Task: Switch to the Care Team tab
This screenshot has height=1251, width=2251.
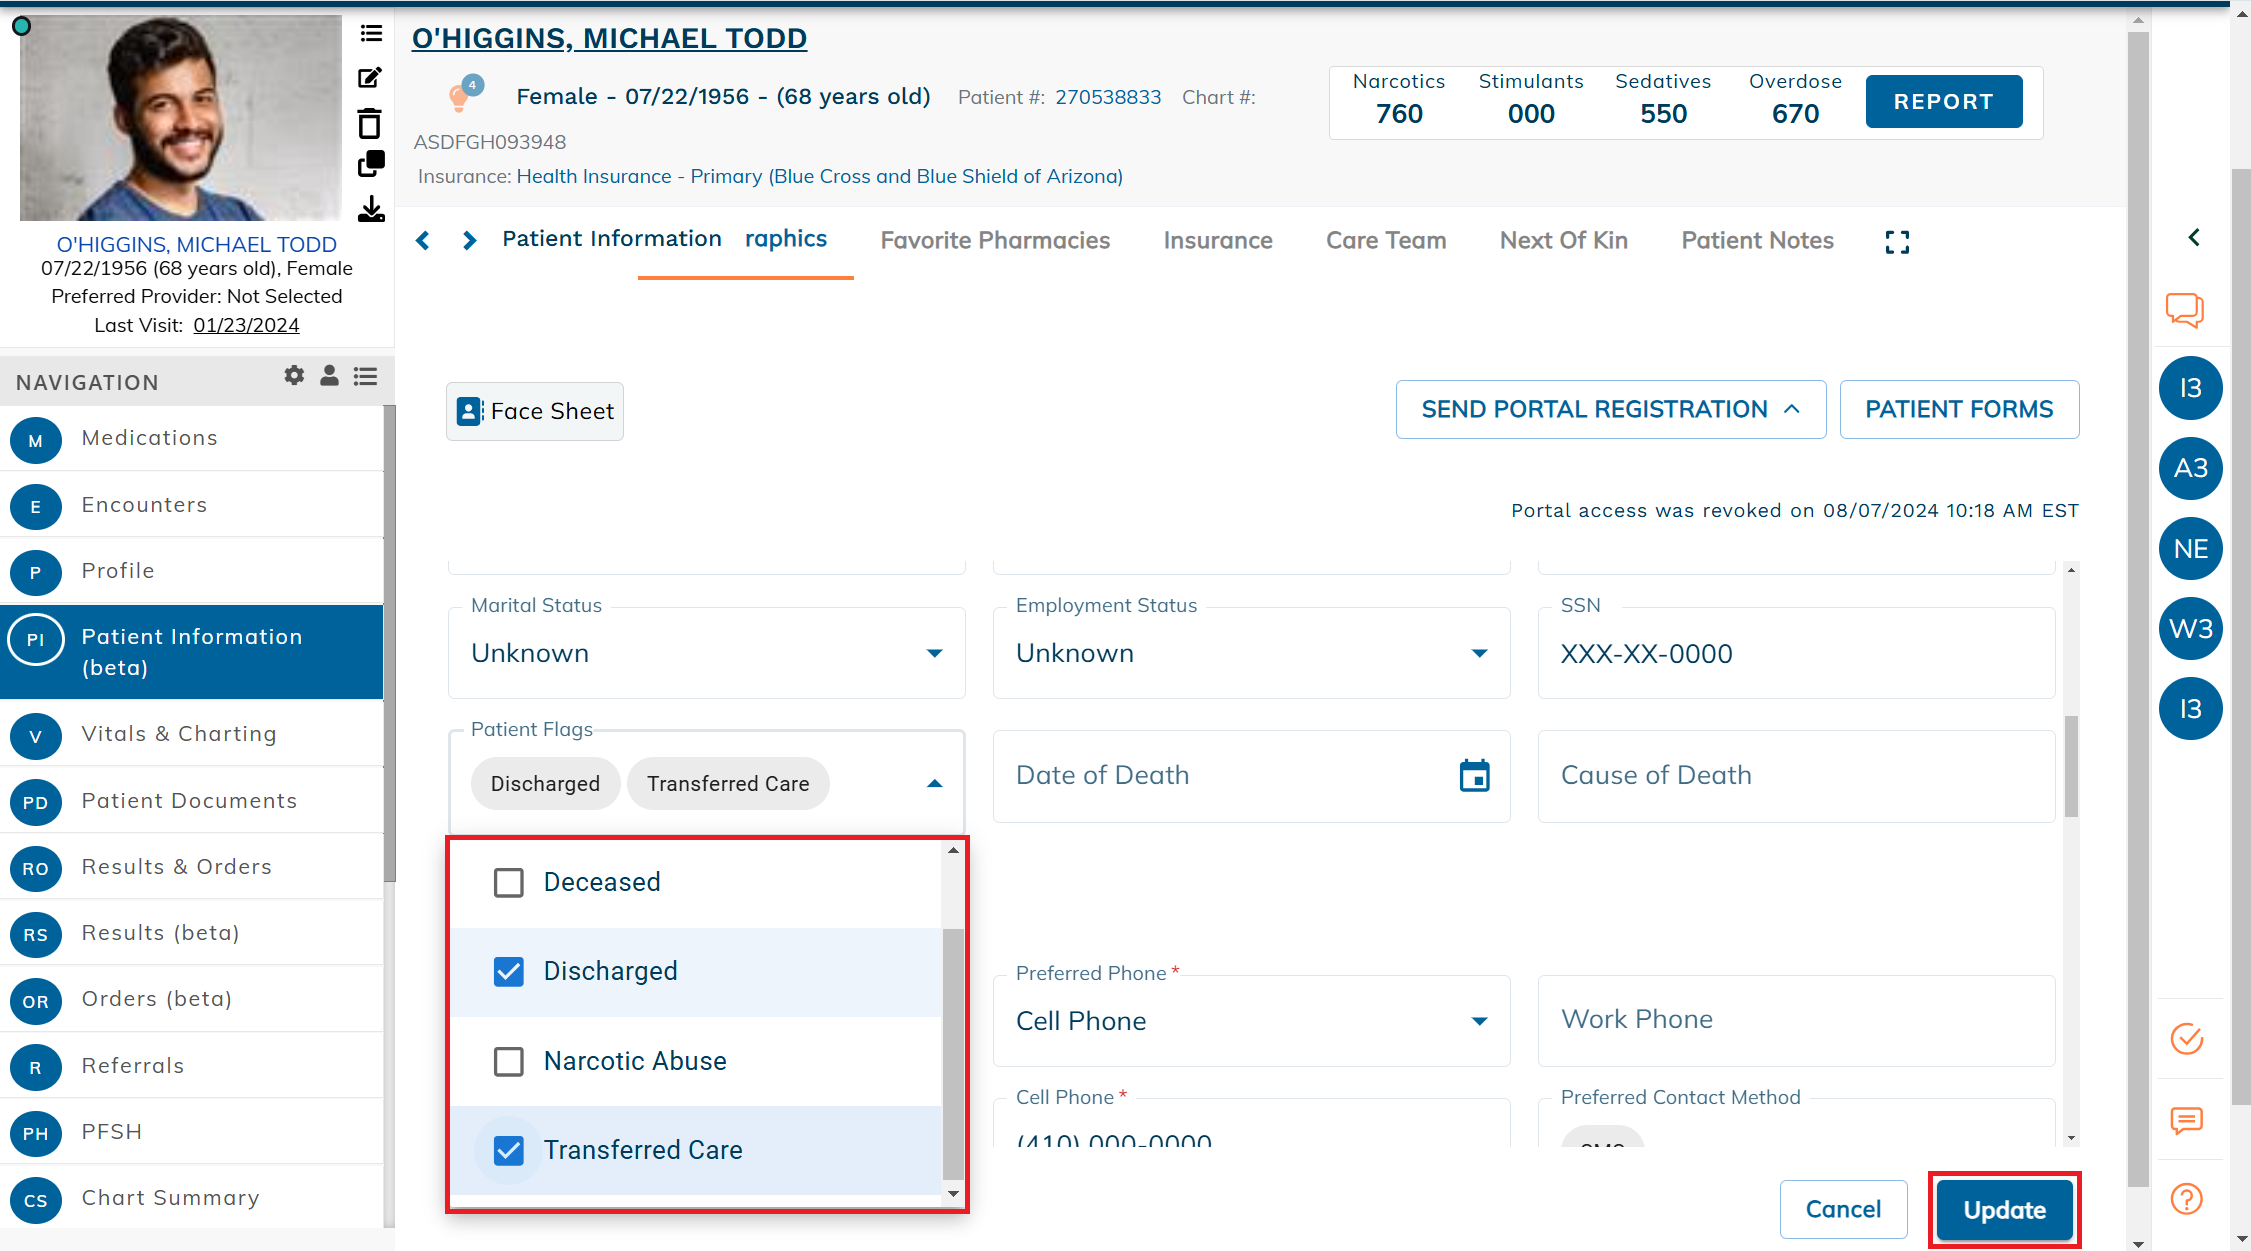Action: coord(1386,241)
